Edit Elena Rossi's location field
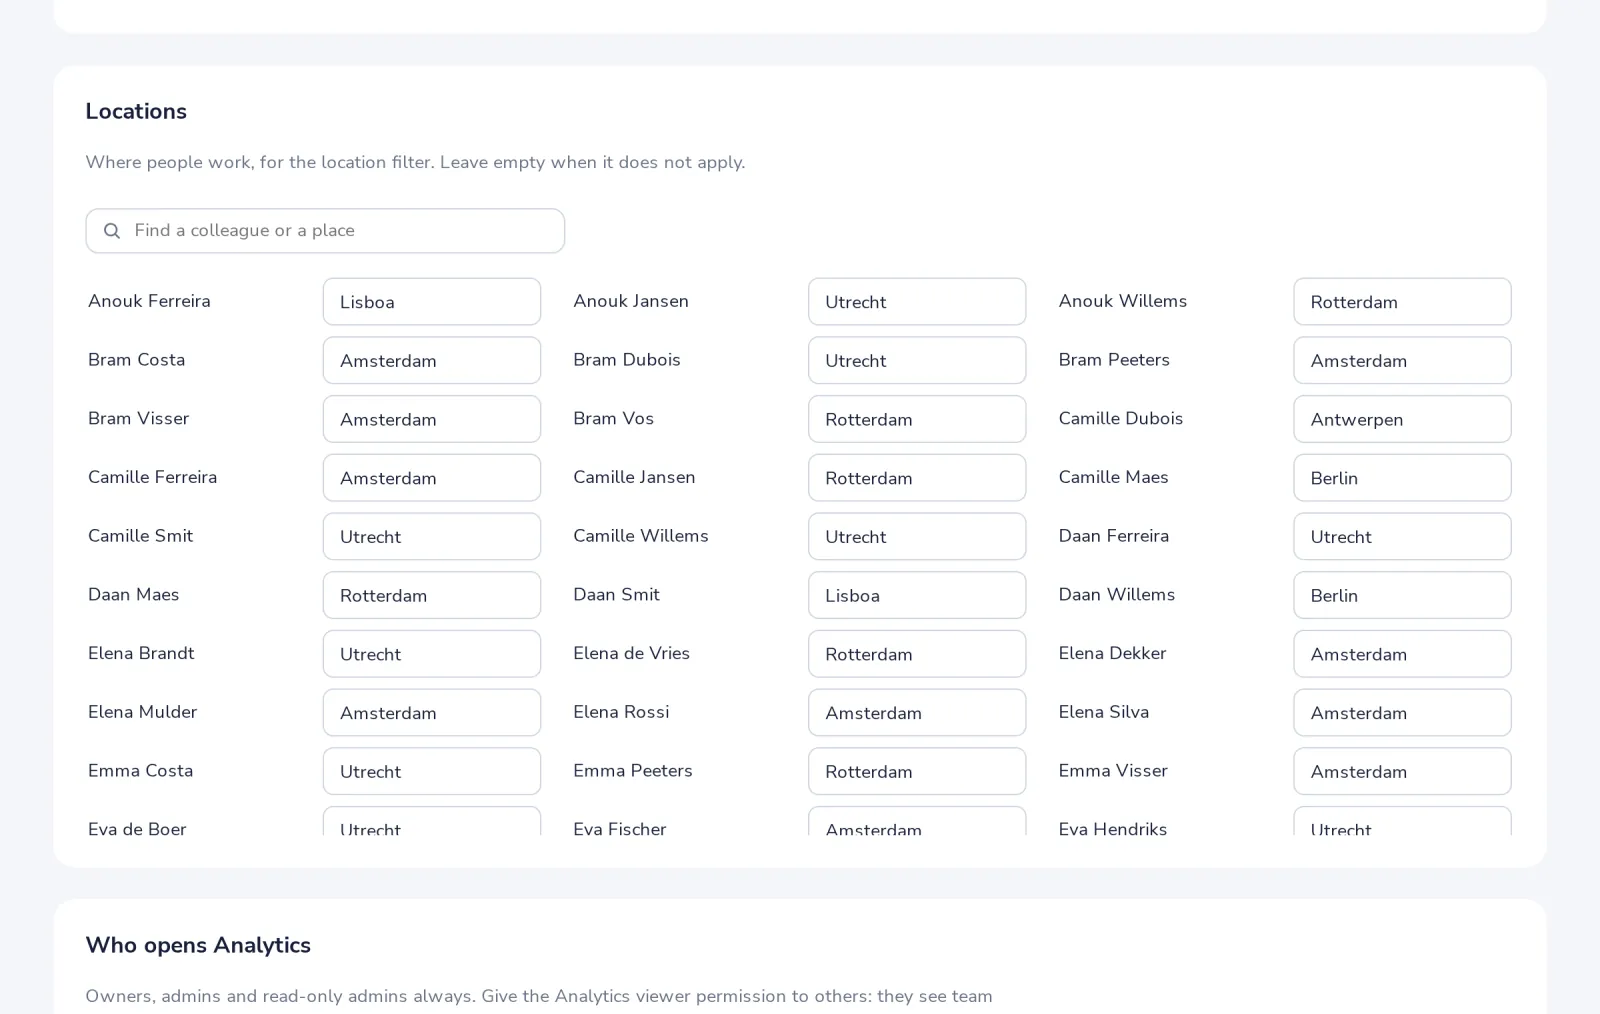Image resolution: width=1600 pixels, height=1014 pixels. [917, 713]
